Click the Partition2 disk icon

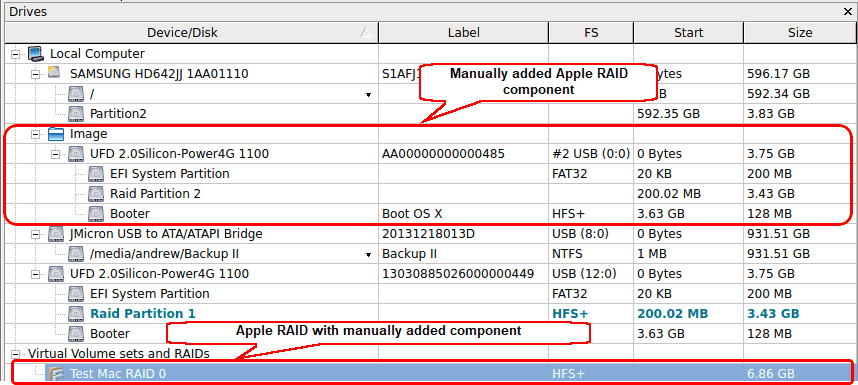[x=76, y=114]
